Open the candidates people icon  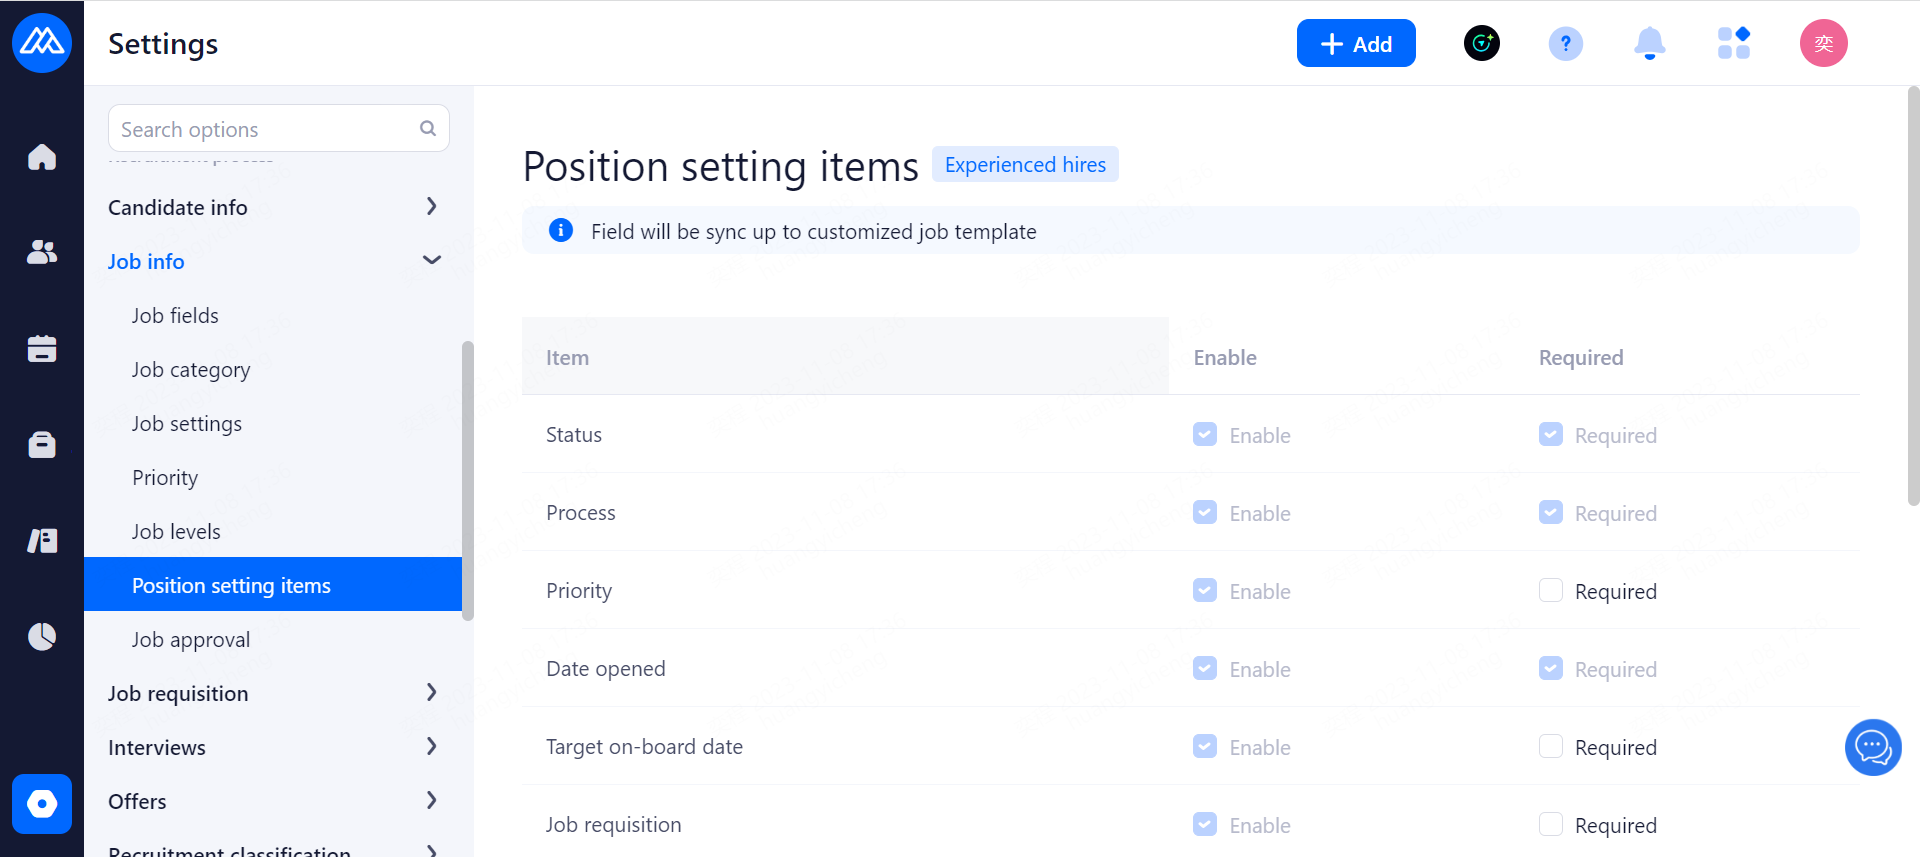(x=42, y=252)
